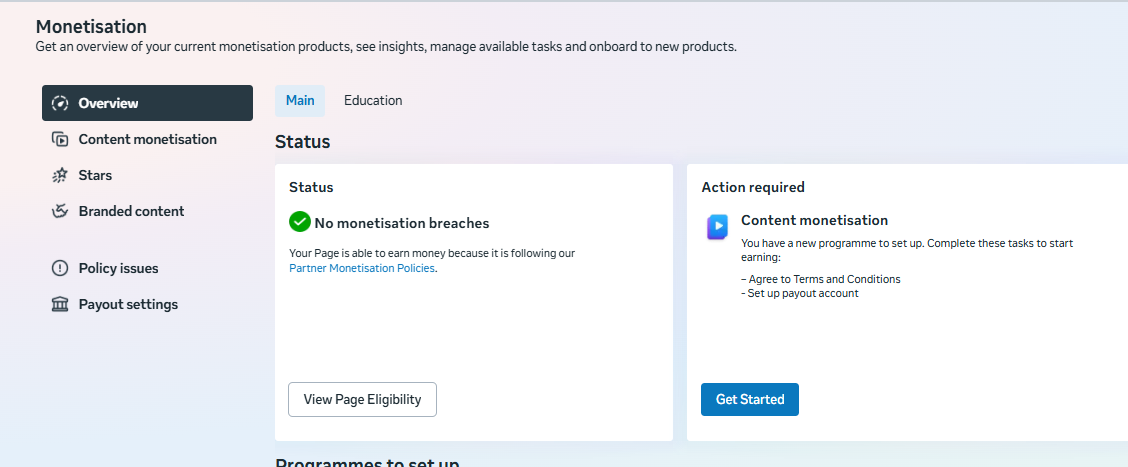Click the Content monetisation sidebar icon
This screenshot has width=1128, height=467.
(60, 139)
